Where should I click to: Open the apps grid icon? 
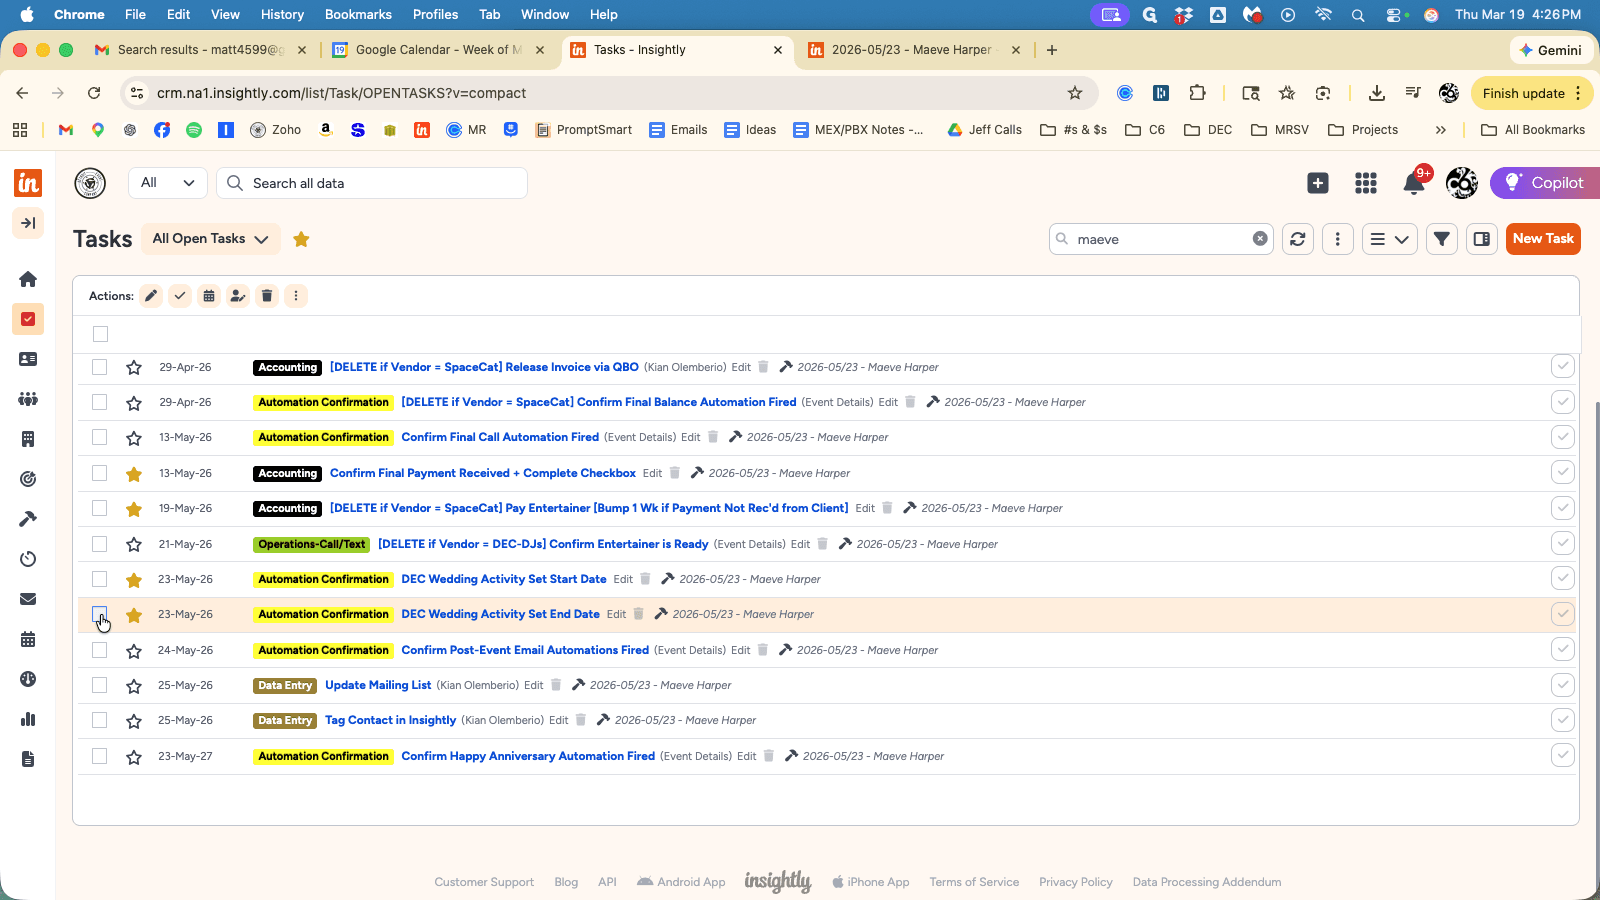[x=1366, y=183]
